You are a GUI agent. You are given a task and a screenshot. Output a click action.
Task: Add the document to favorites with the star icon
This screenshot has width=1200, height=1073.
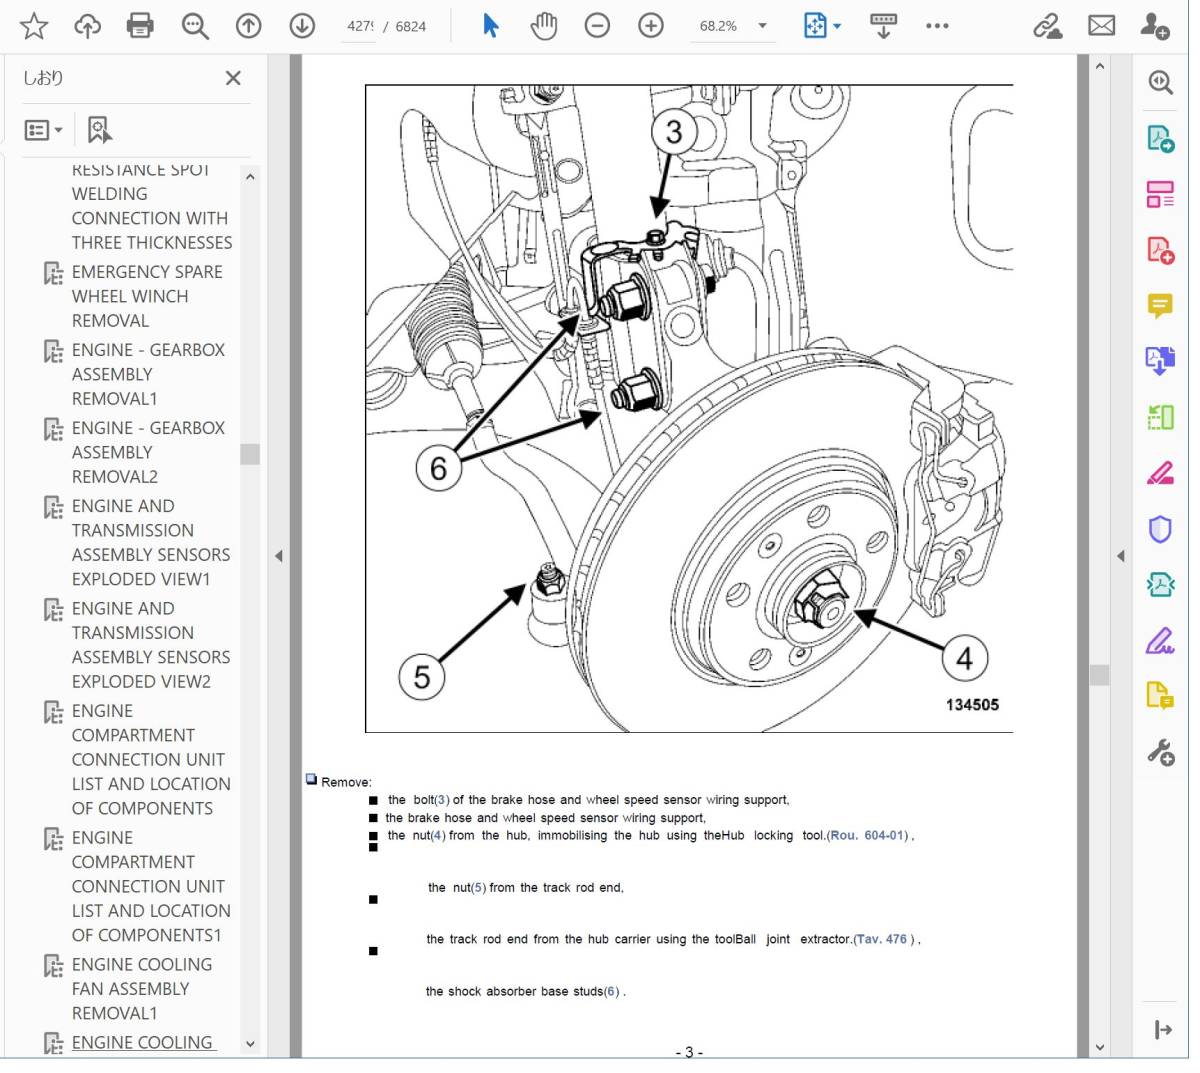tap(34, 26)
